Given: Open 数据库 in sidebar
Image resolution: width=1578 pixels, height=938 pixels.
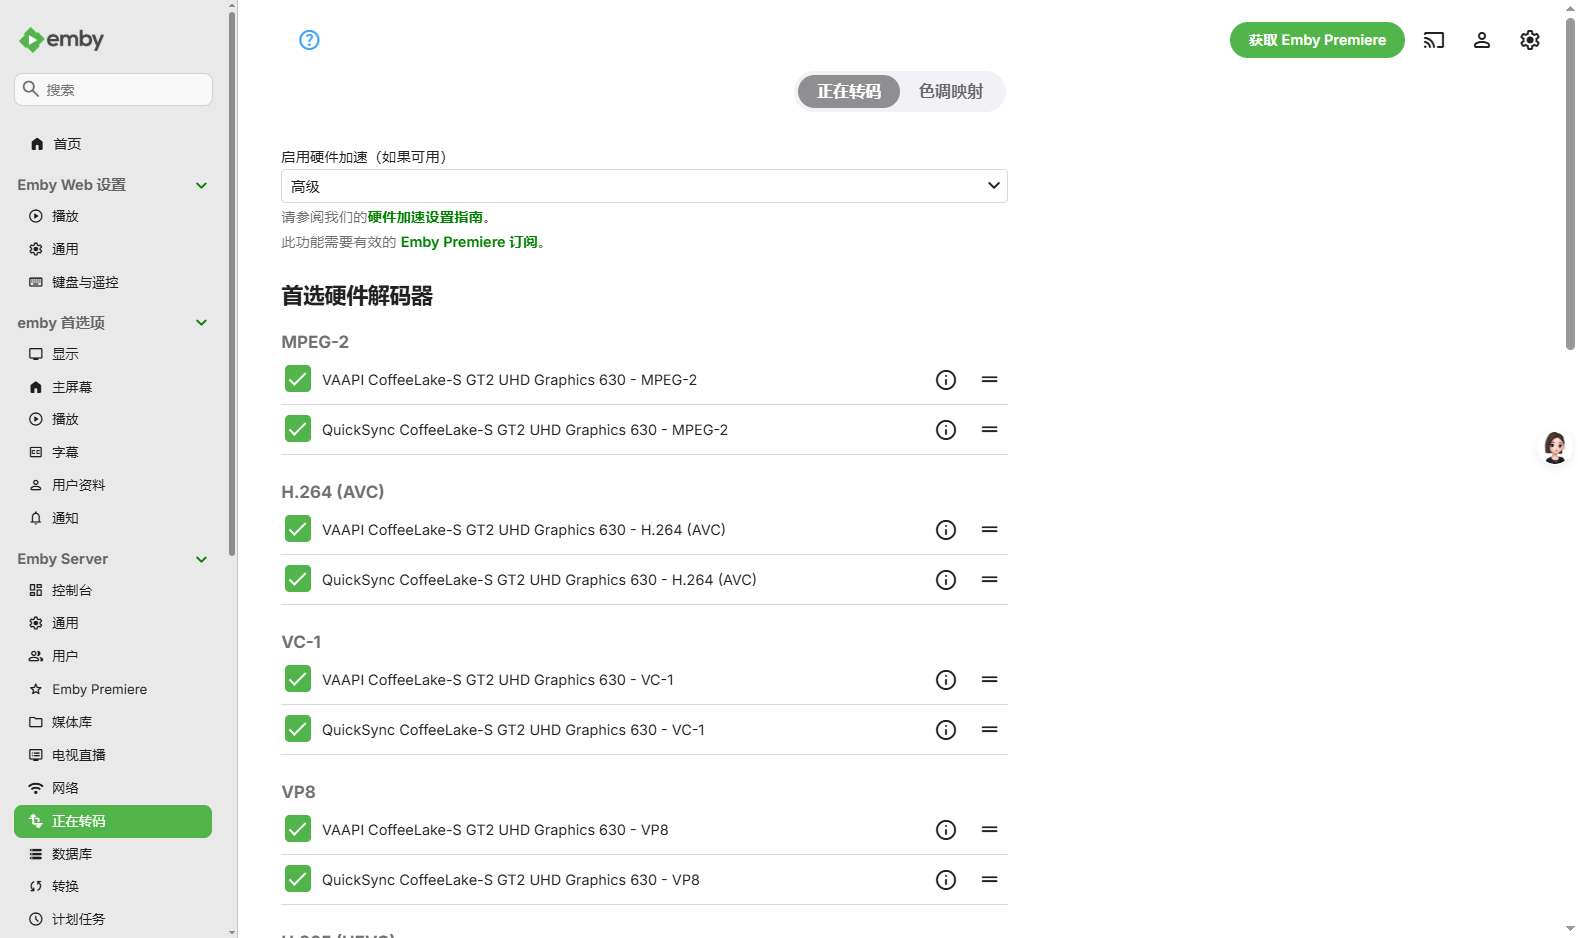Looking at the screenshot, I should click(x=113, y=854).
